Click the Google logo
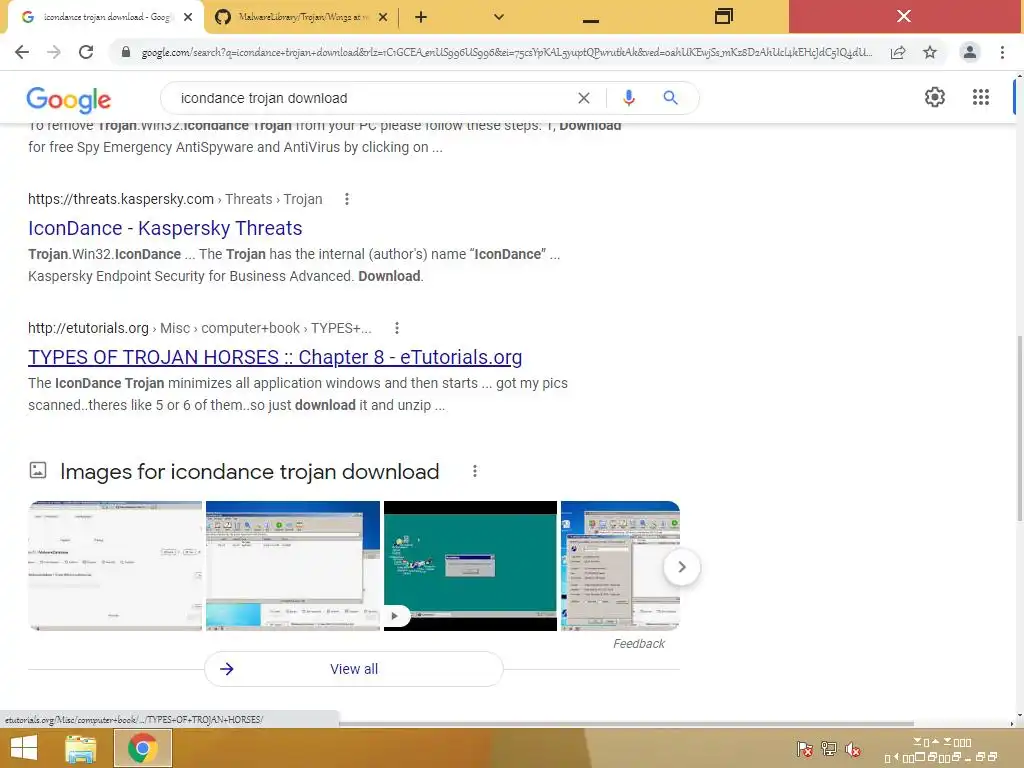This screenshot has height=768, width=1024. [69, 99]
